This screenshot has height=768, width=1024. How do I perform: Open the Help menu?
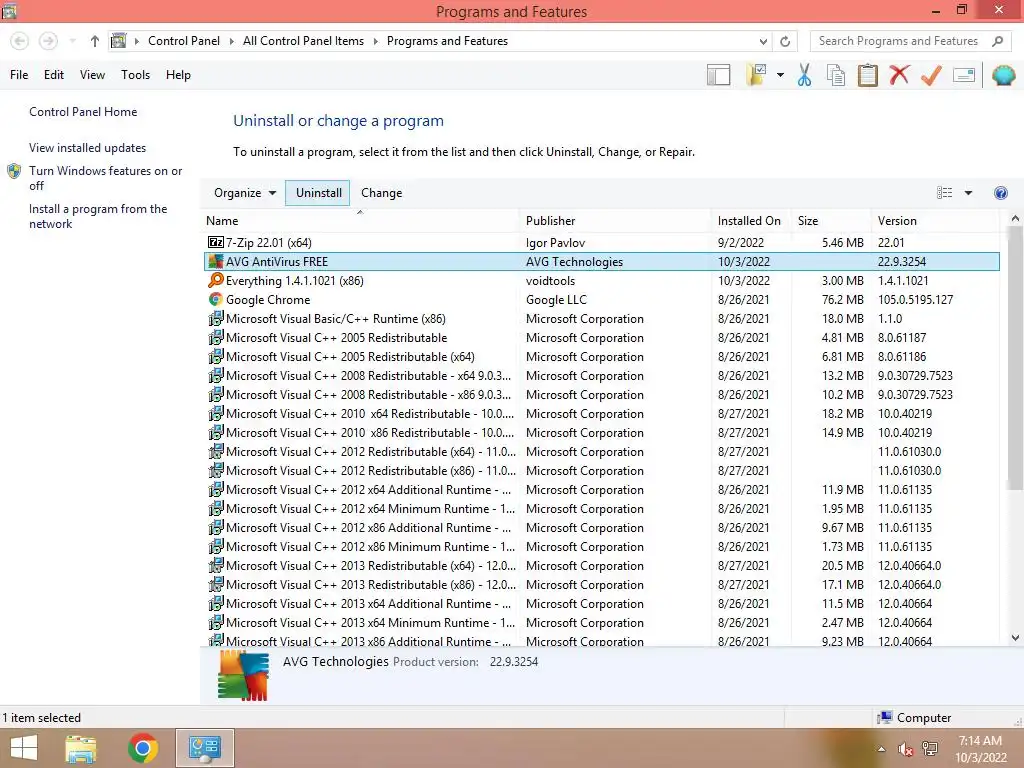178,75
